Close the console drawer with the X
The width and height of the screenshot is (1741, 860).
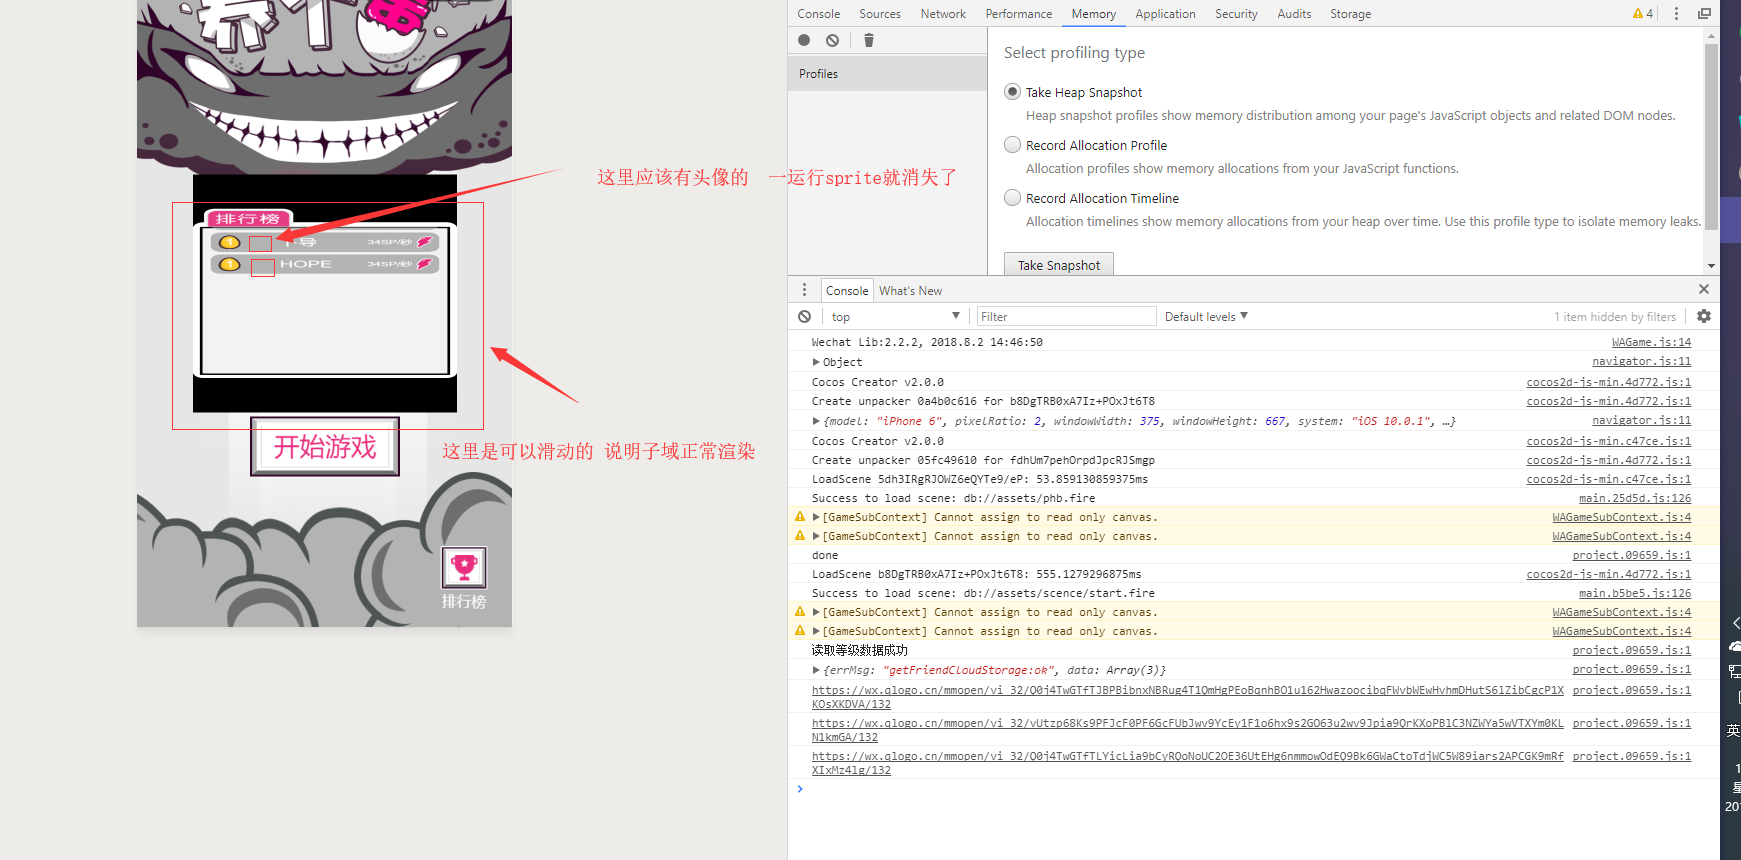(x=1704, y=289)
